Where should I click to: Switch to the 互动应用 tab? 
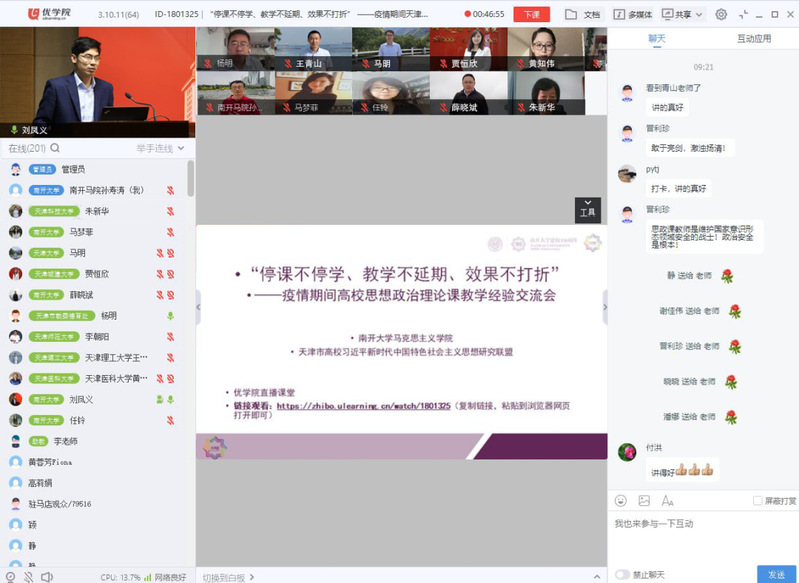[753, 39]
